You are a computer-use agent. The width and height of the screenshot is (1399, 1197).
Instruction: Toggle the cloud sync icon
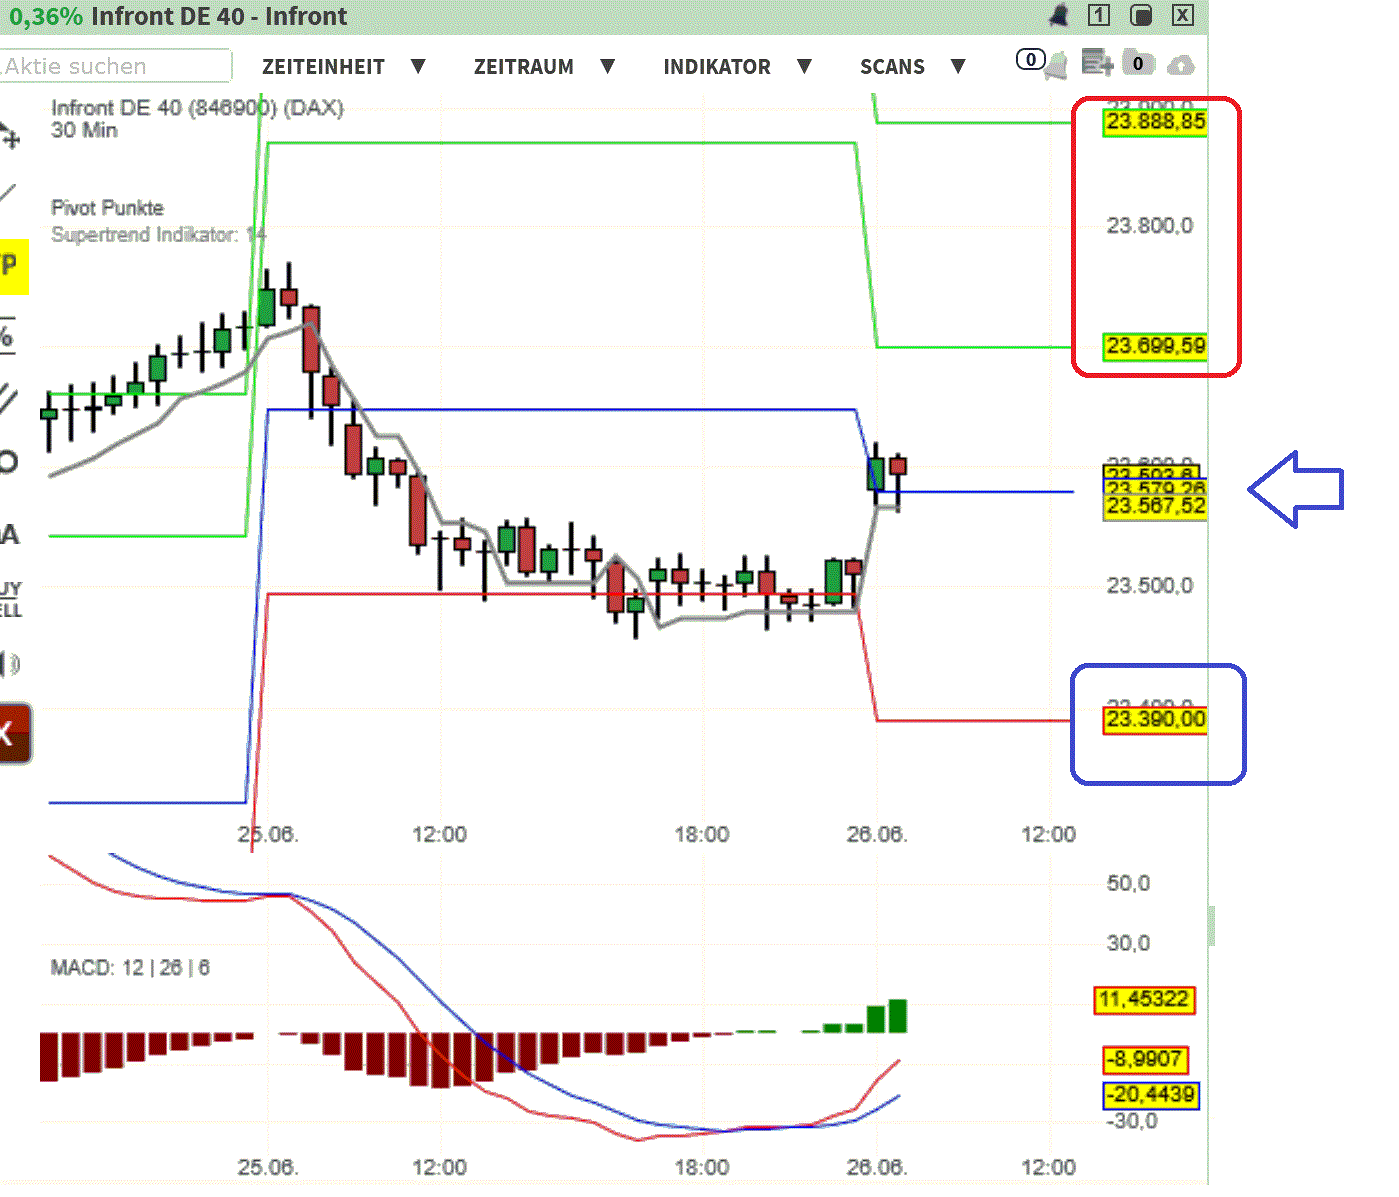point(1181,65)
